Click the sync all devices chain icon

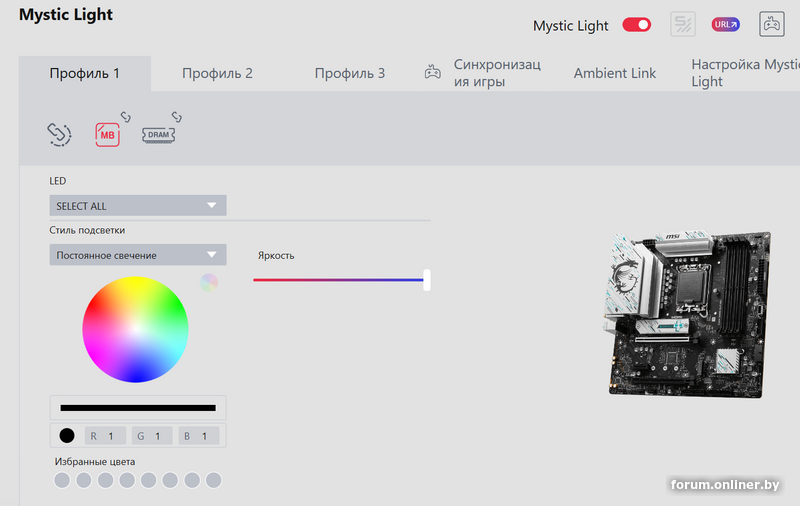[60, 134]
